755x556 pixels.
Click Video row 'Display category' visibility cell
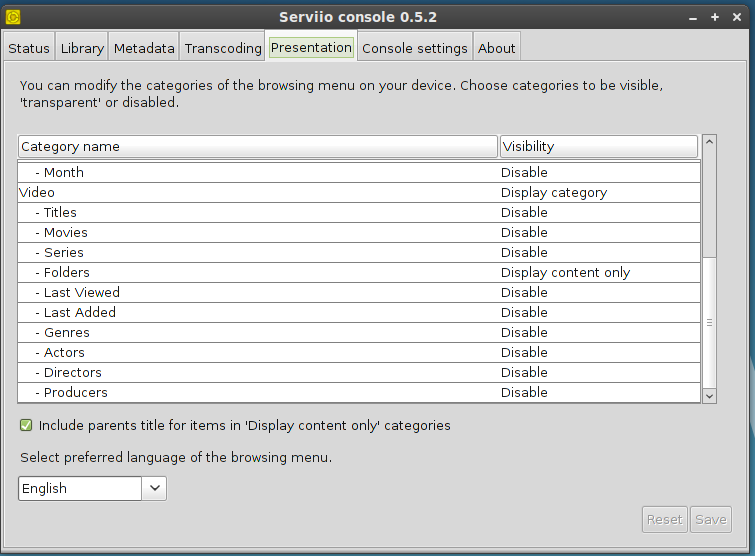[553, 192]
